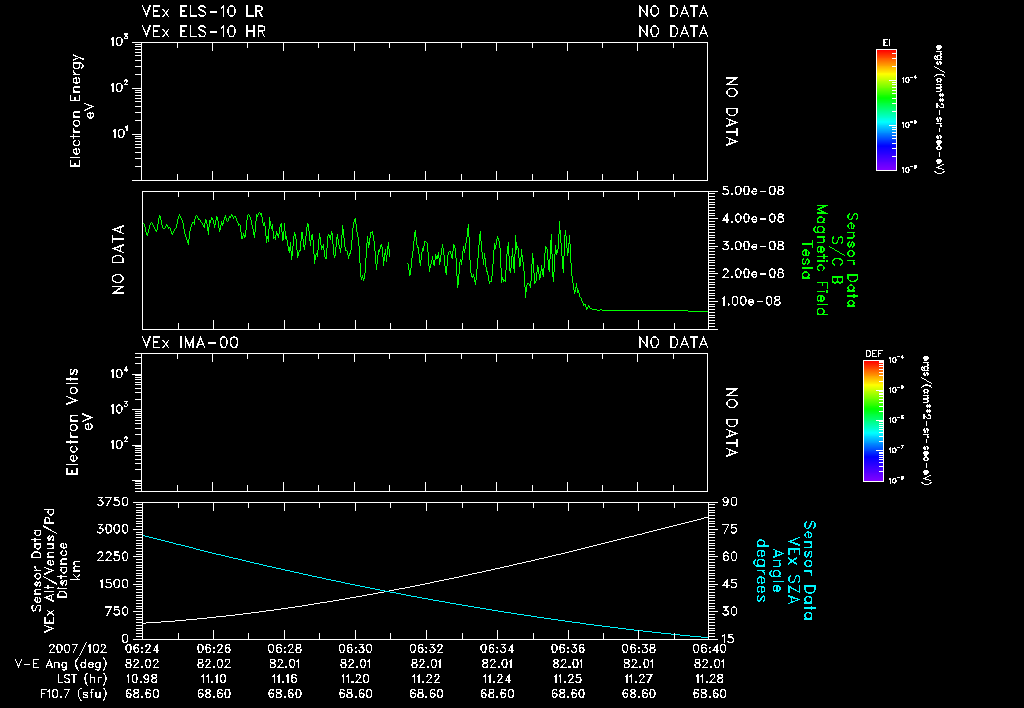Click the 'F10.7 (sfu)' row label
The image size is (1024, 708).
coord(73,694)
